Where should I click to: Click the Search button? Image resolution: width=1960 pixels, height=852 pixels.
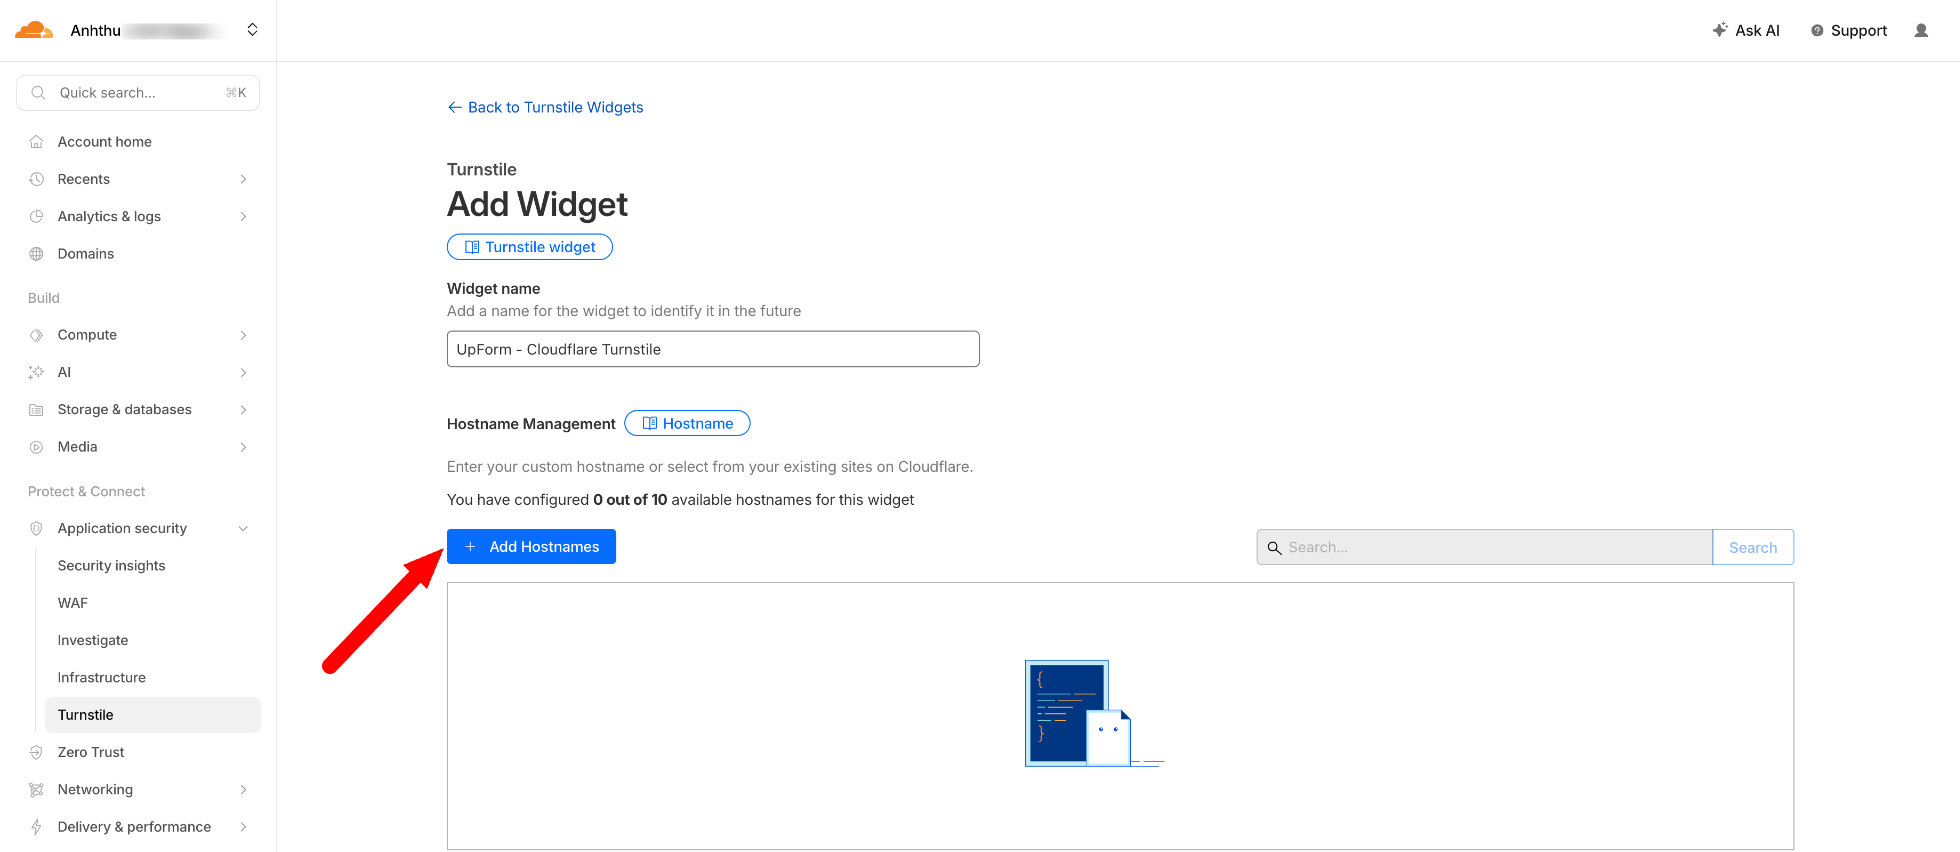point(1753,547)
